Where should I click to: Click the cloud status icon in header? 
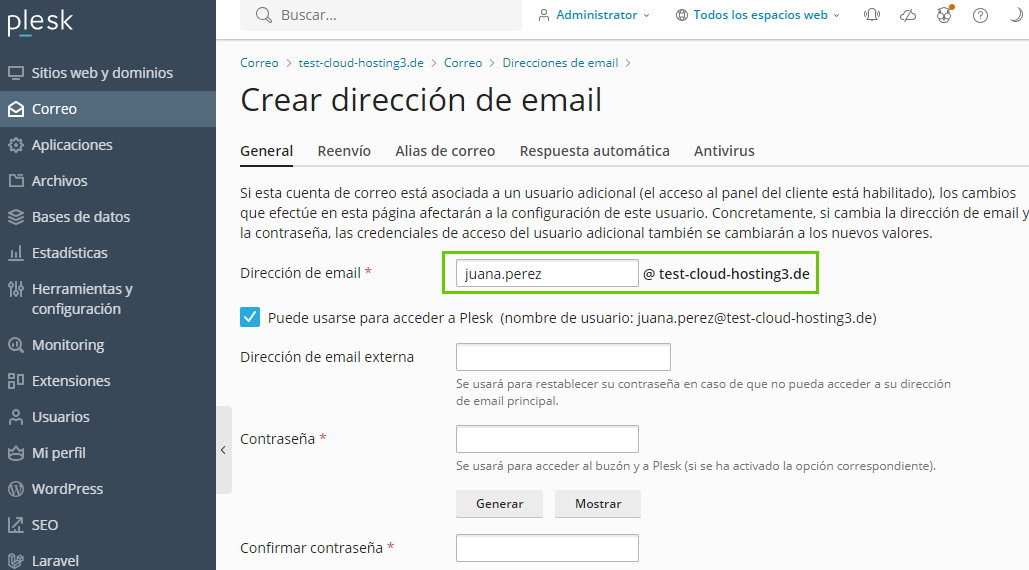908,15
